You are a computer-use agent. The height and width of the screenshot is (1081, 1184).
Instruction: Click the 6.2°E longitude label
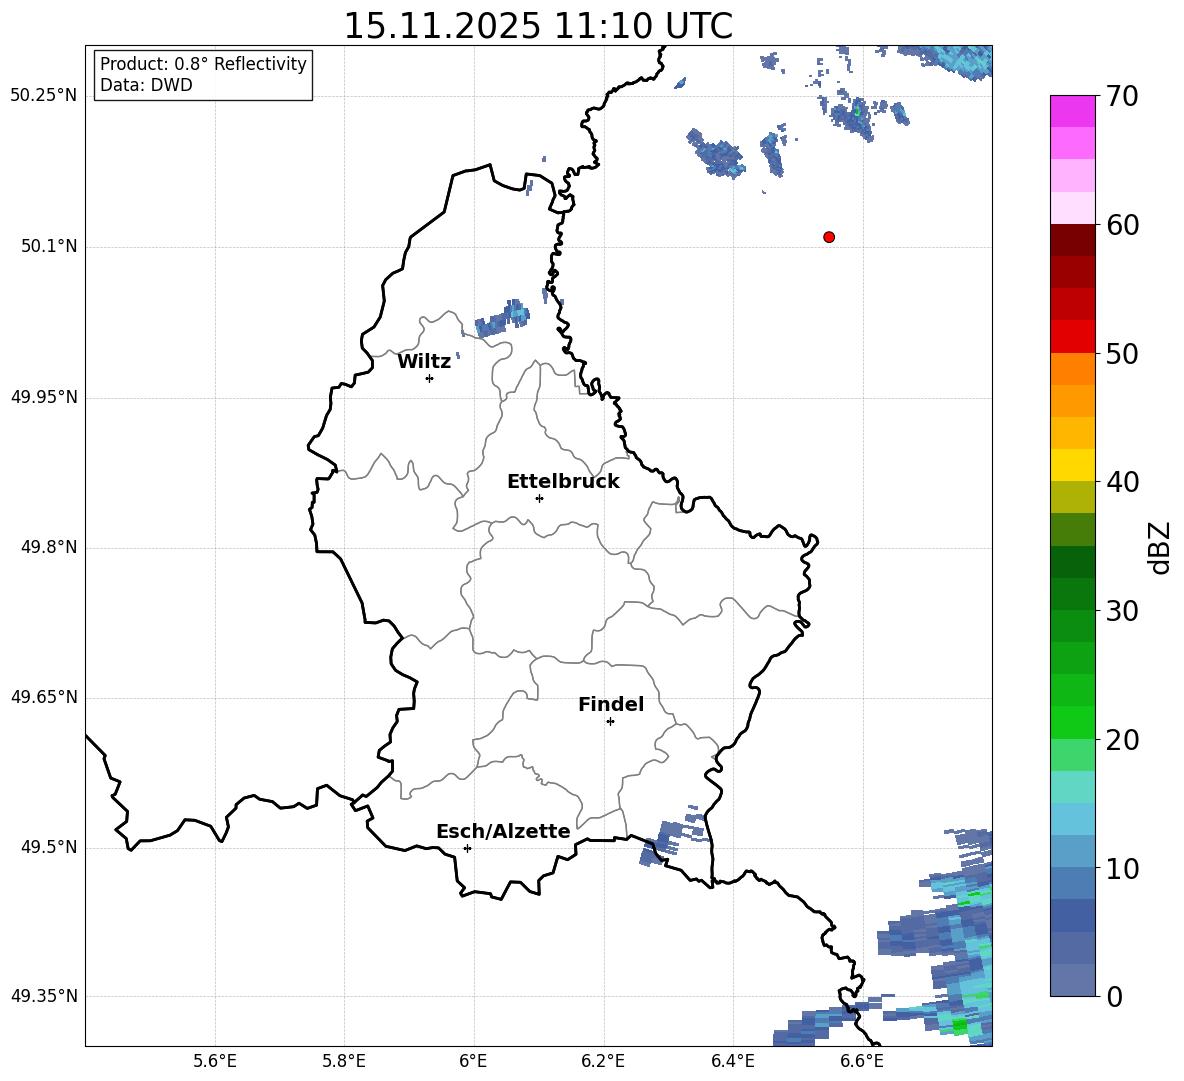603,1061
